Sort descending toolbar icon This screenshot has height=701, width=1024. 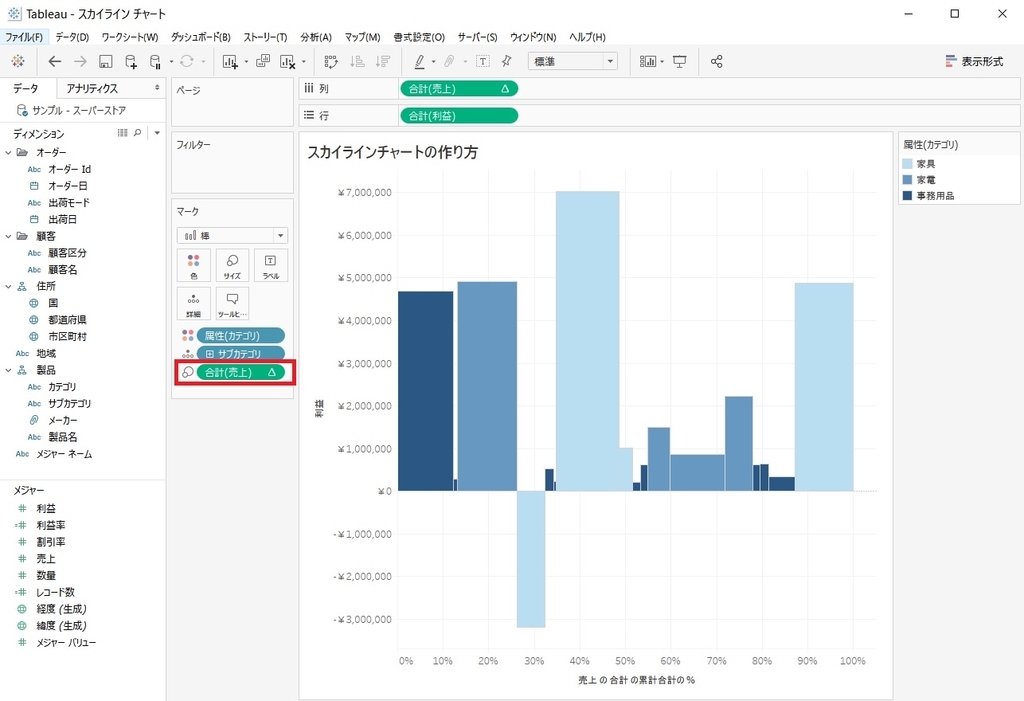tap(383, 61)
